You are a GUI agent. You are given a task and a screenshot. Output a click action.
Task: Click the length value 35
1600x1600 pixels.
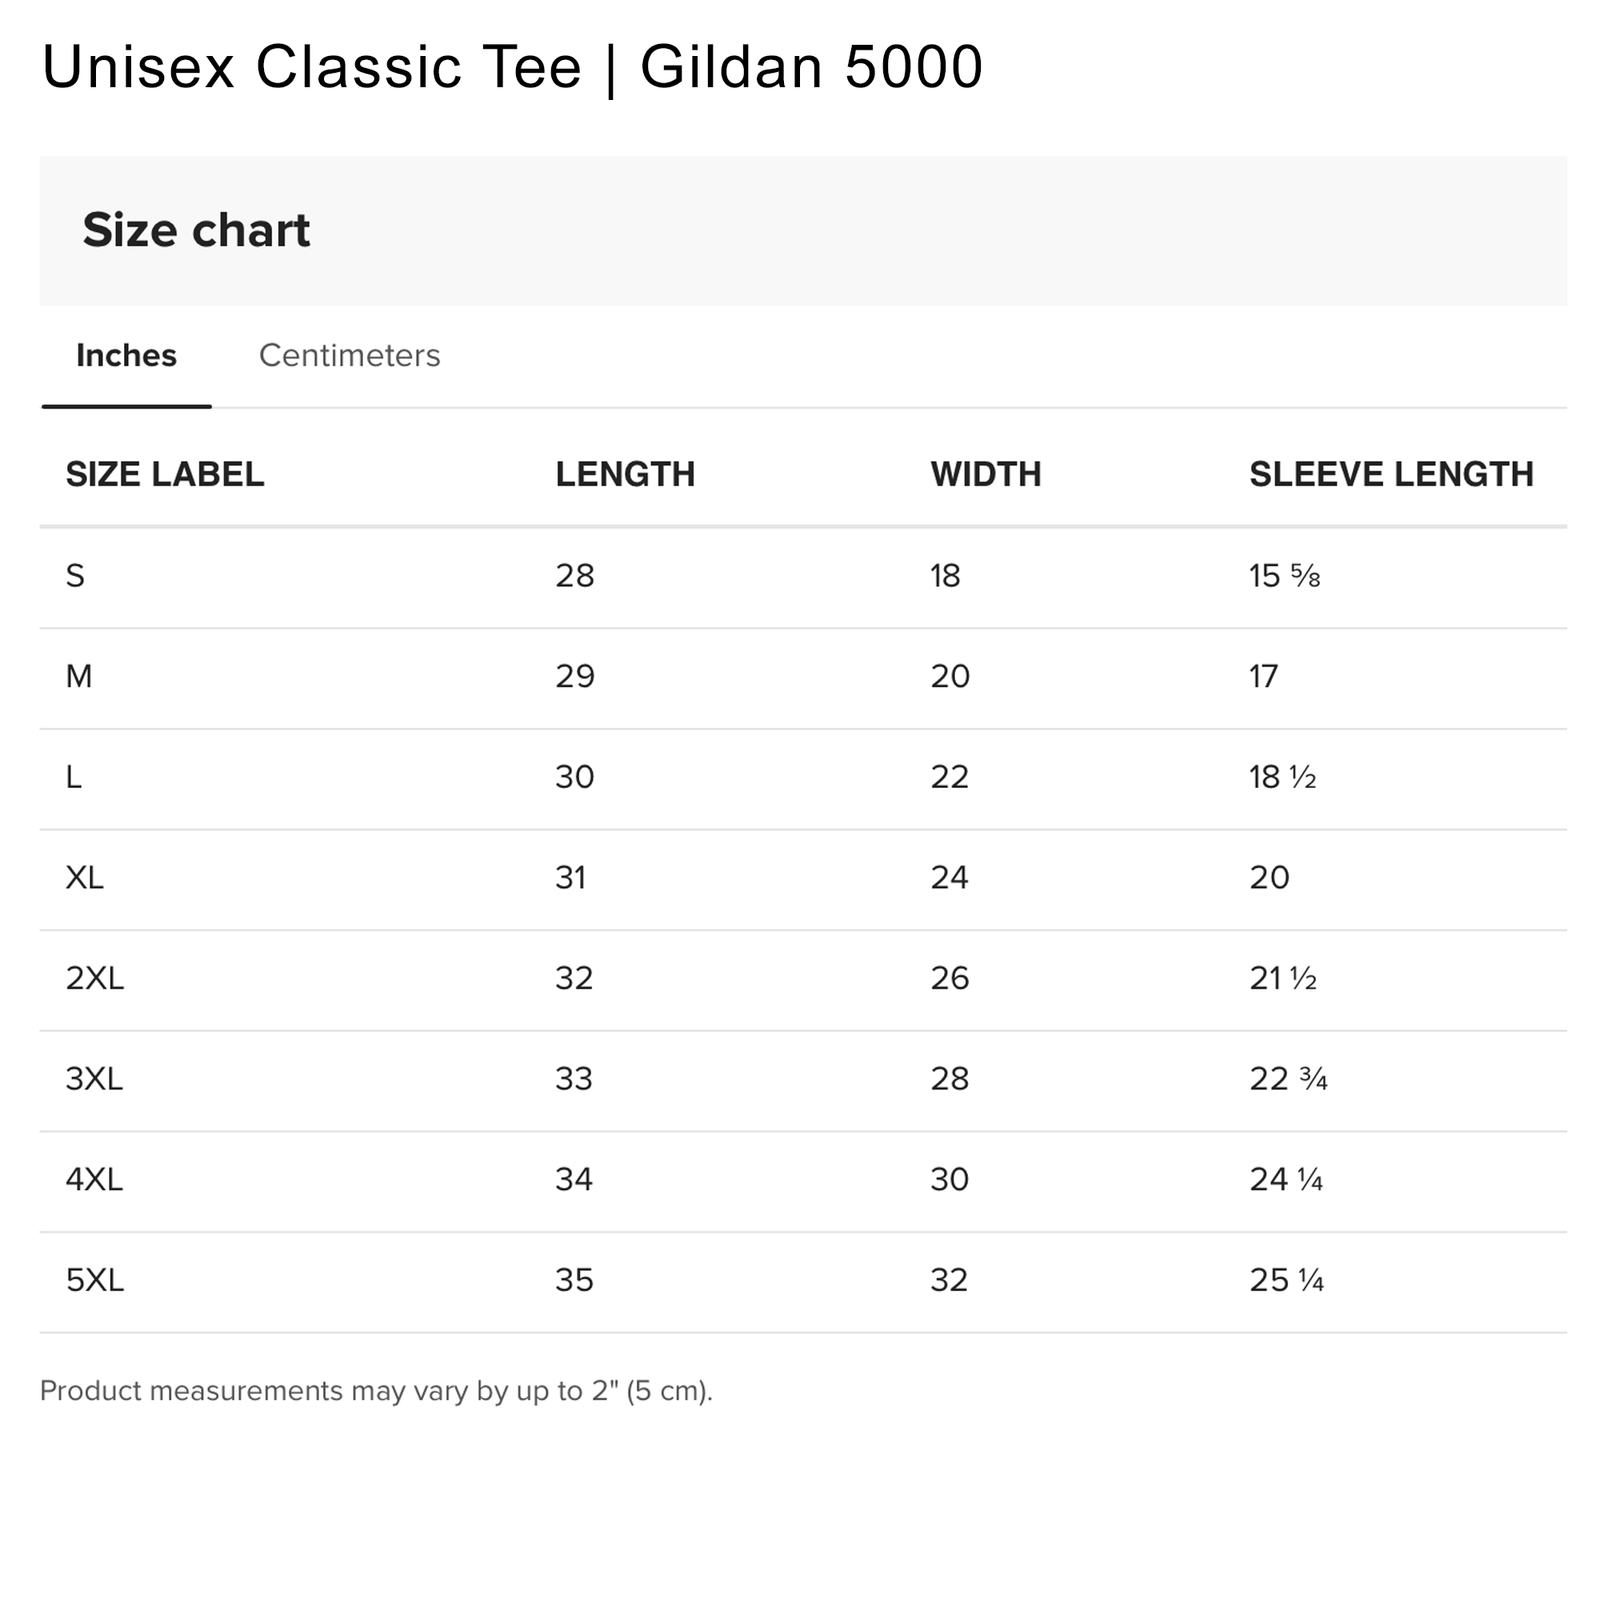[574, 1280]
